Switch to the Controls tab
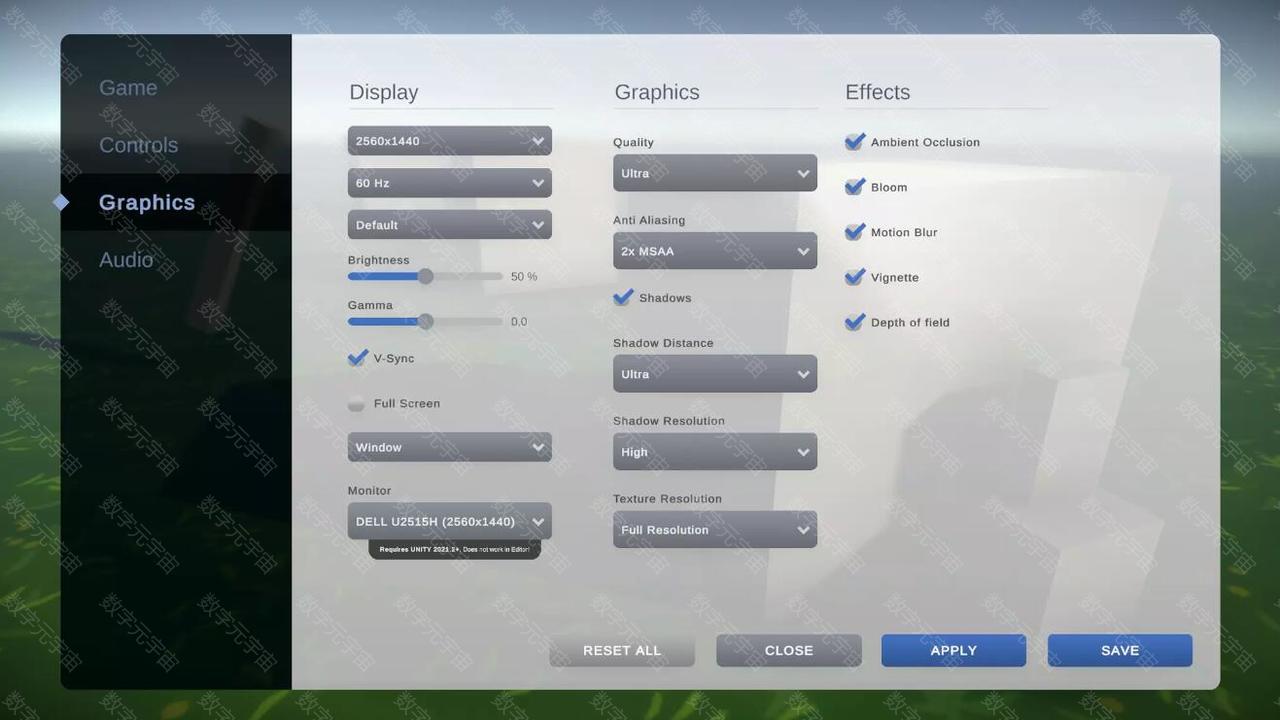 click(139, 145)
